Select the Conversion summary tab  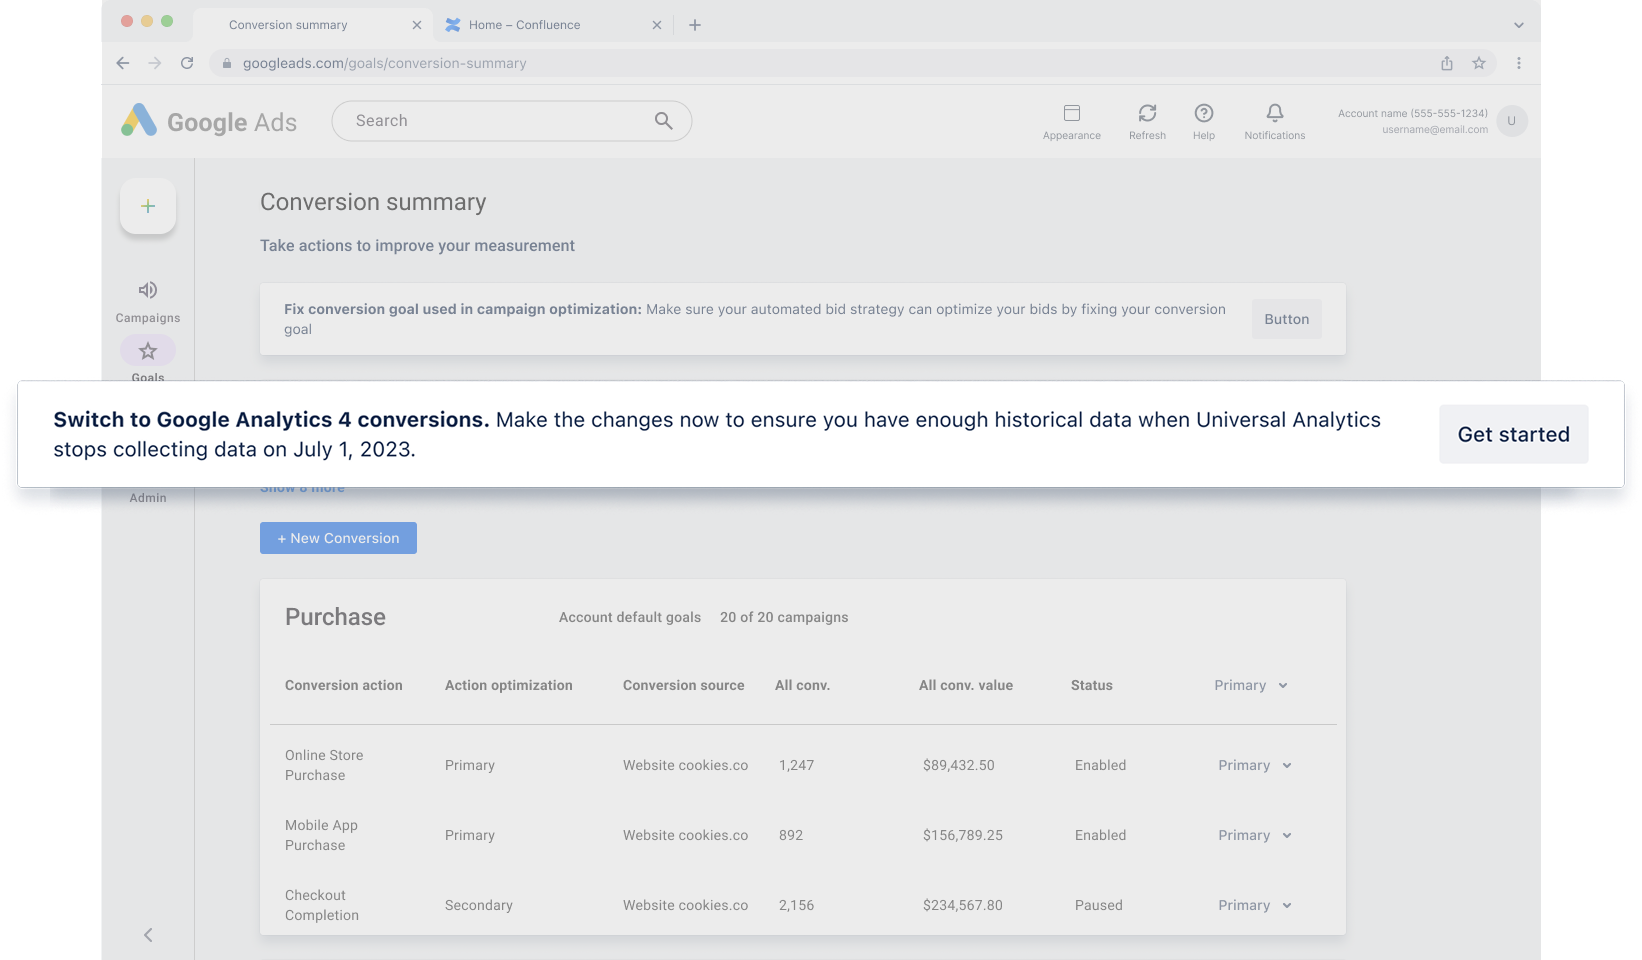[314, 25]
